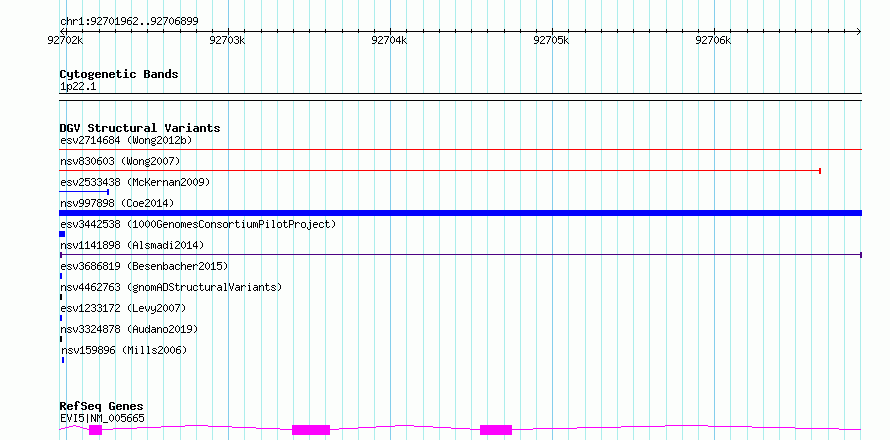
Task: Click the purple nsv1141898 variant line
Action: (460, 255)
